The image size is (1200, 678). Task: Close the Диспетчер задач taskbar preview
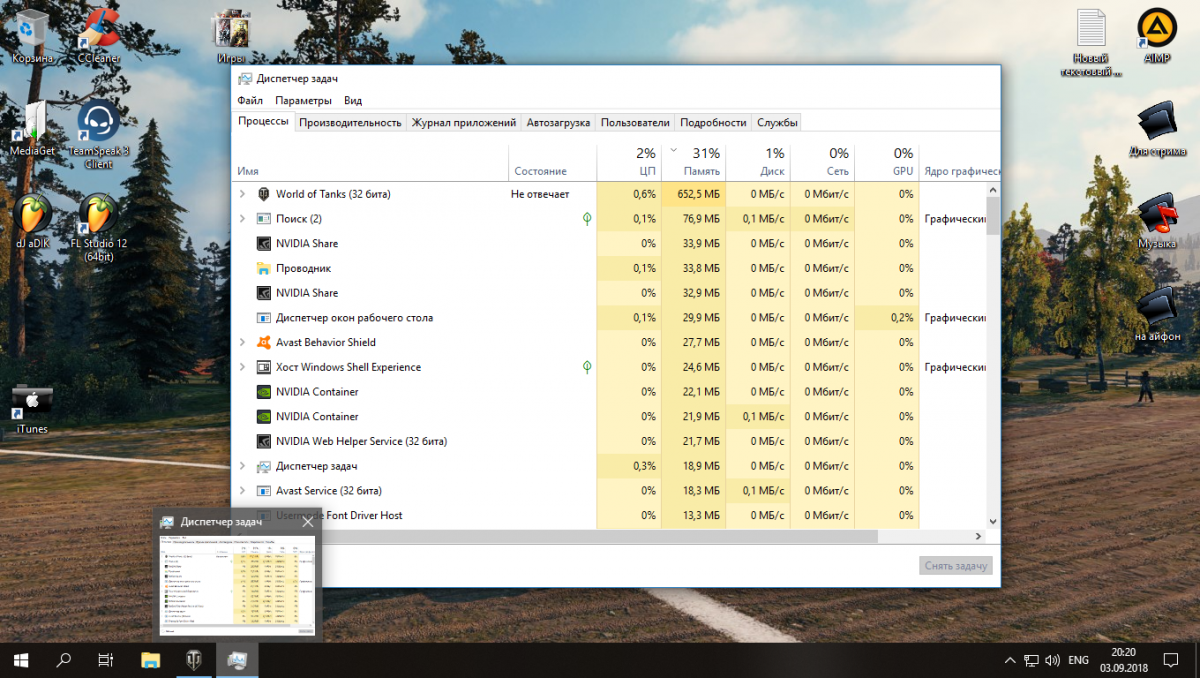click(308, 521)
